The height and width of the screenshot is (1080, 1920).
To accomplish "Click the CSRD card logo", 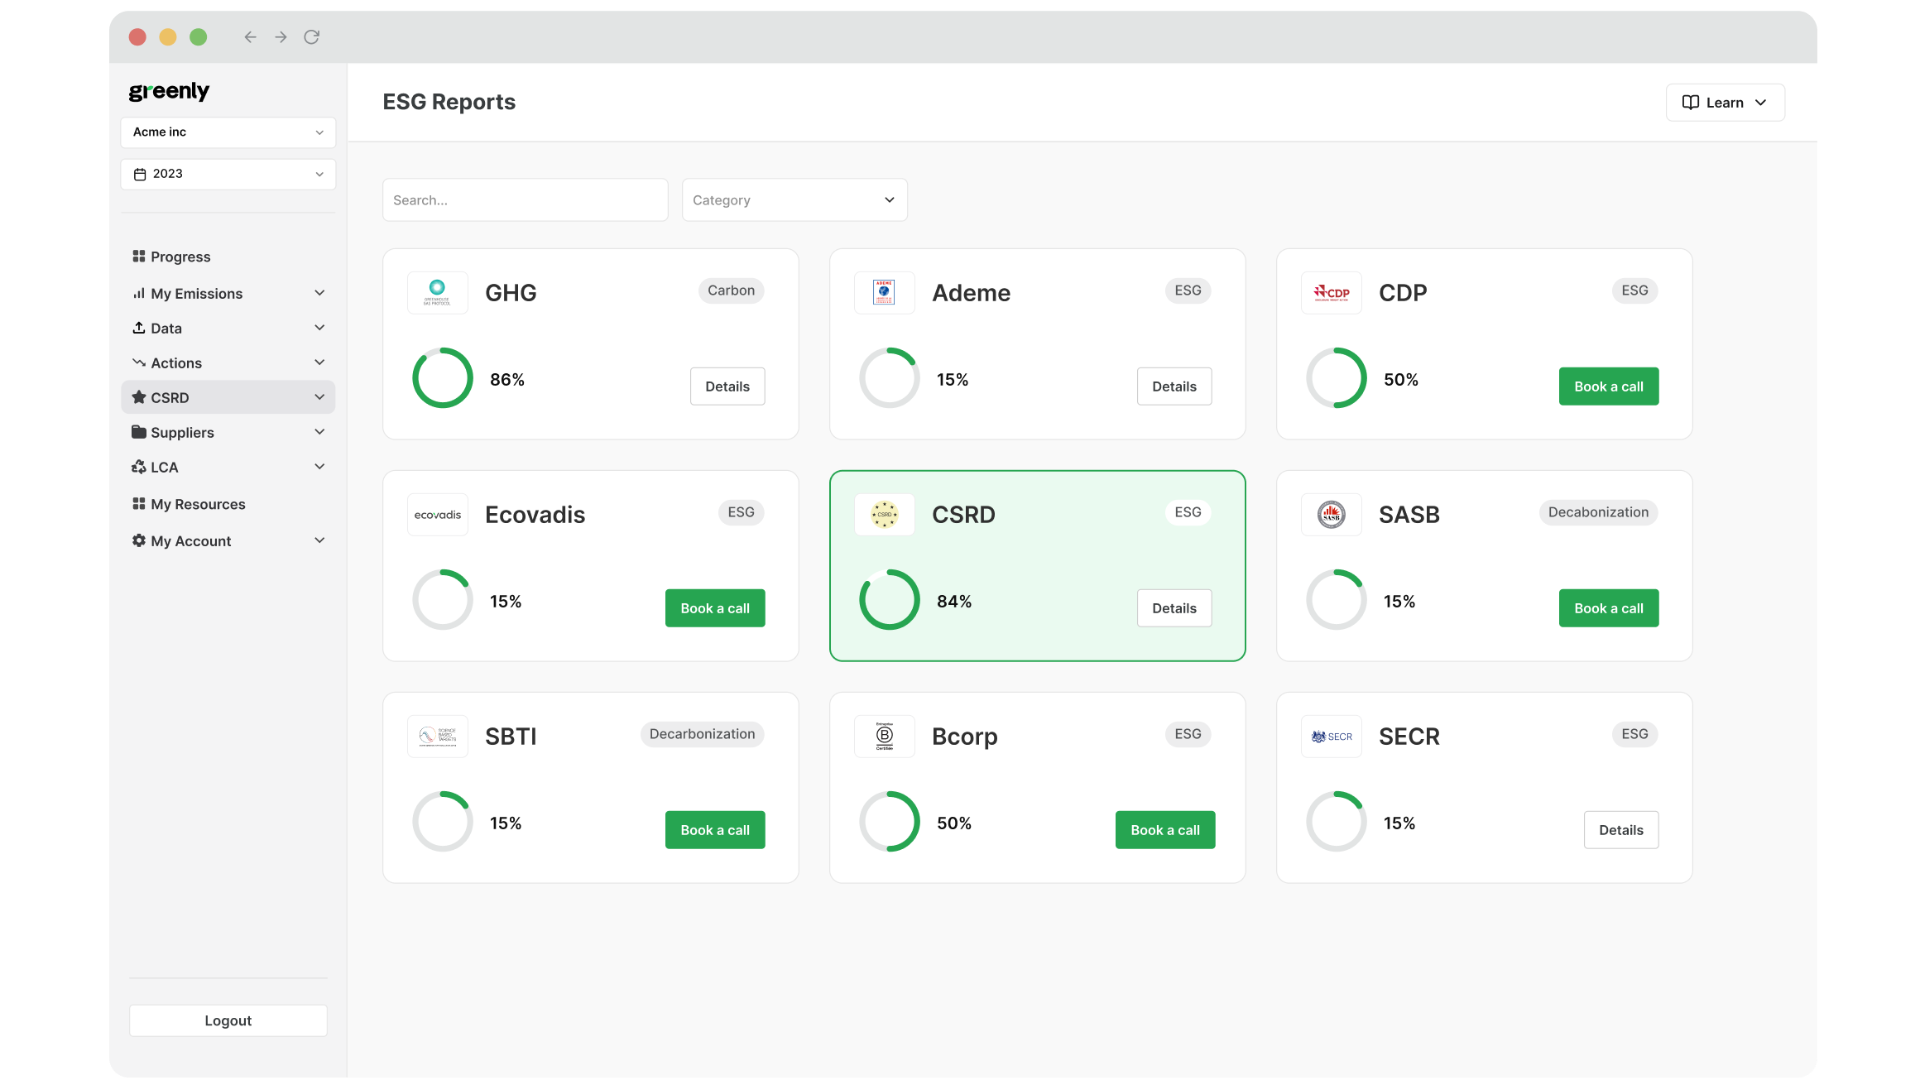I will tap(884, 515).
